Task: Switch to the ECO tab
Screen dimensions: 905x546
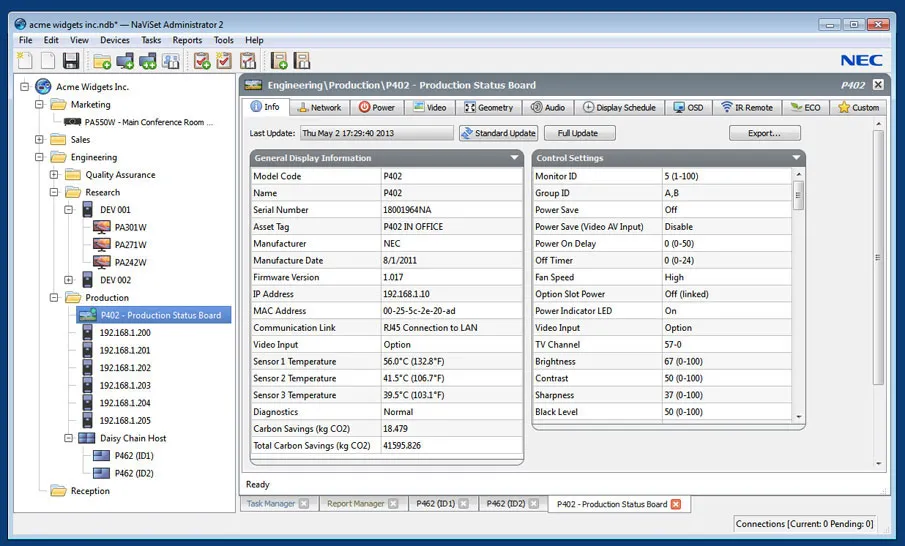Action: pos(805,107)
